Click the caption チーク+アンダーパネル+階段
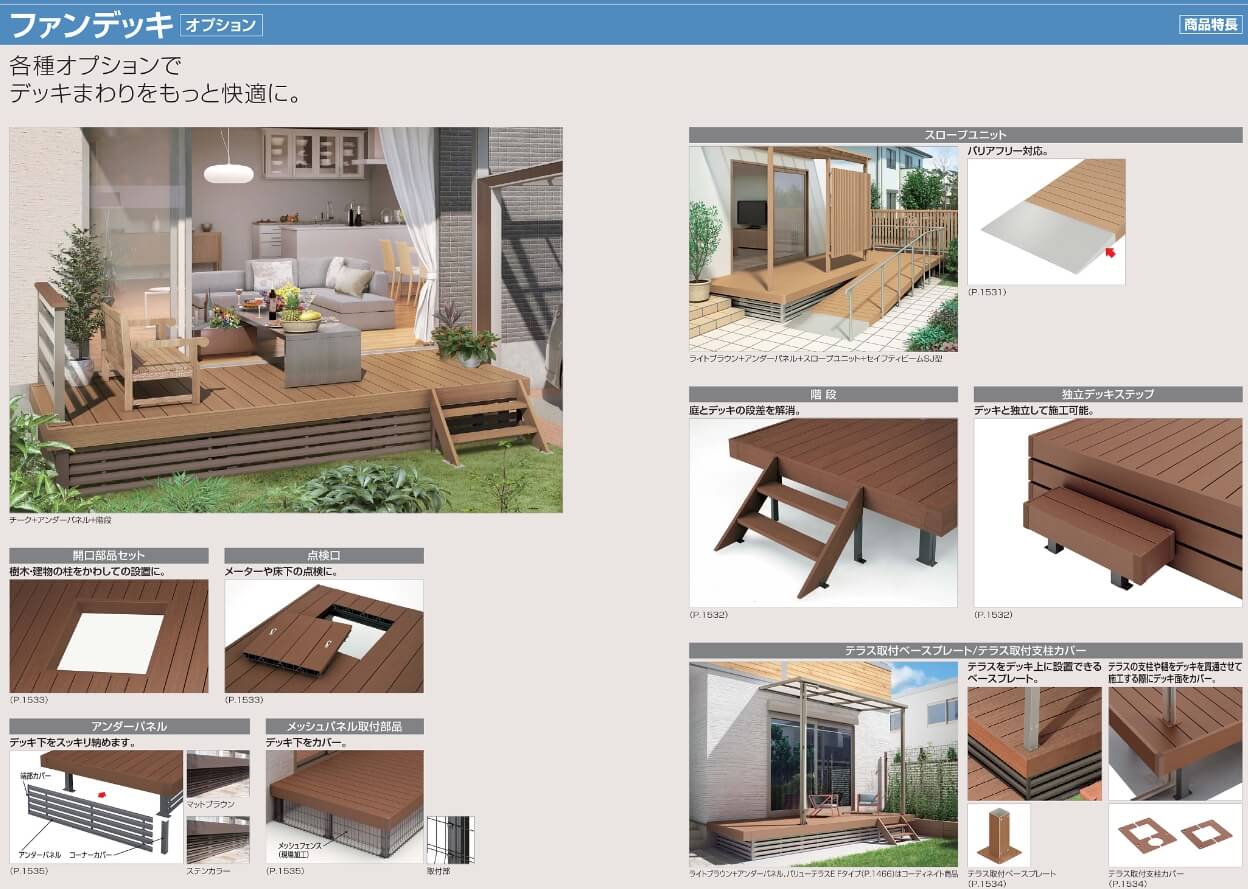 click(x=59, y=521)
